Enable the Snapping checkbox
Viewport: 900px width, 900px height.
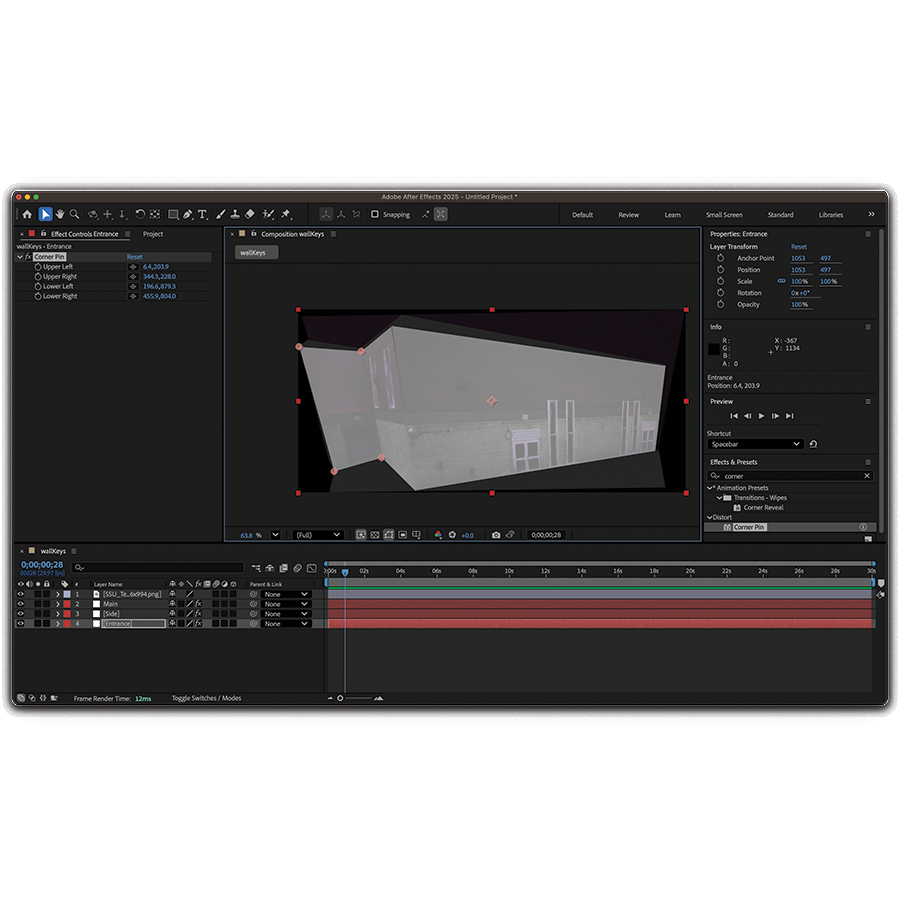point(375,214)
